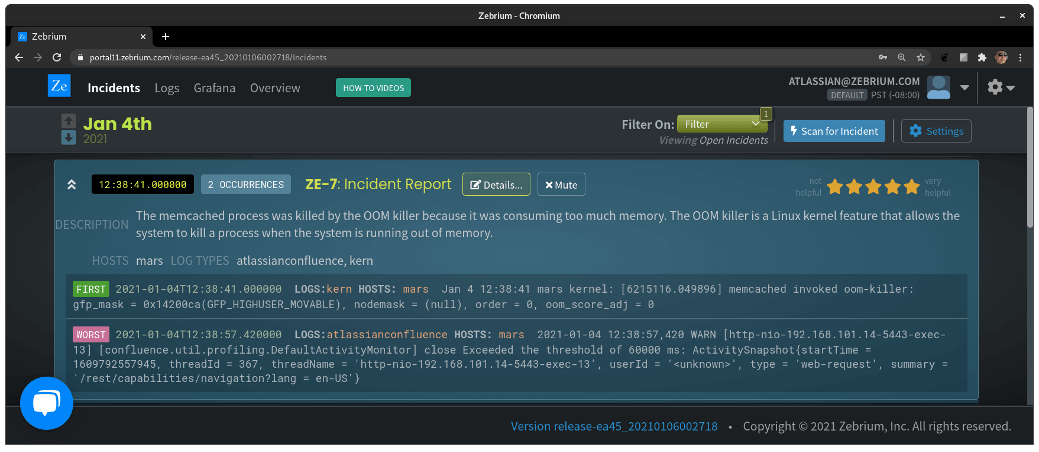The image size is (1039, 452).
Task: Click the DEFAULT deployment badge
Action: (x=847, y=95)
